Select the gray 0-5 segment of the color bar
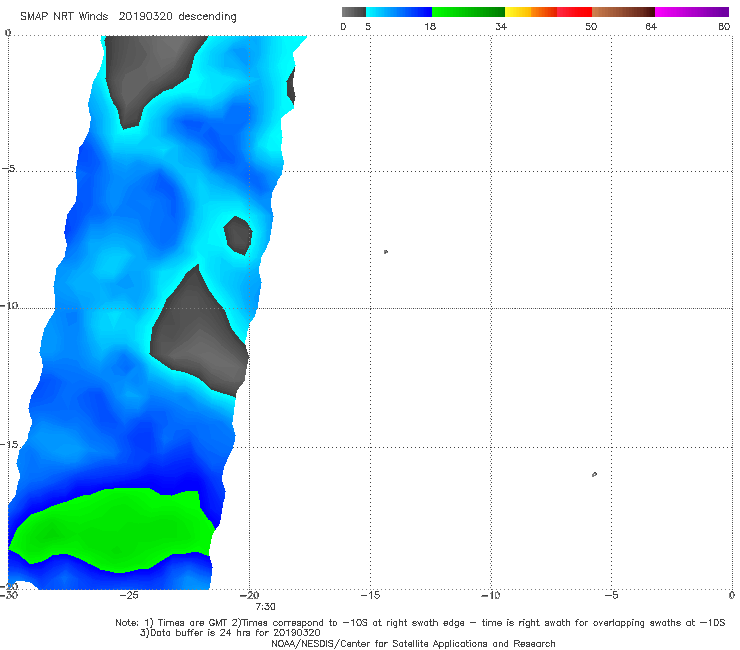This screenshot has height=650, width=740. [x=354, y=12]
